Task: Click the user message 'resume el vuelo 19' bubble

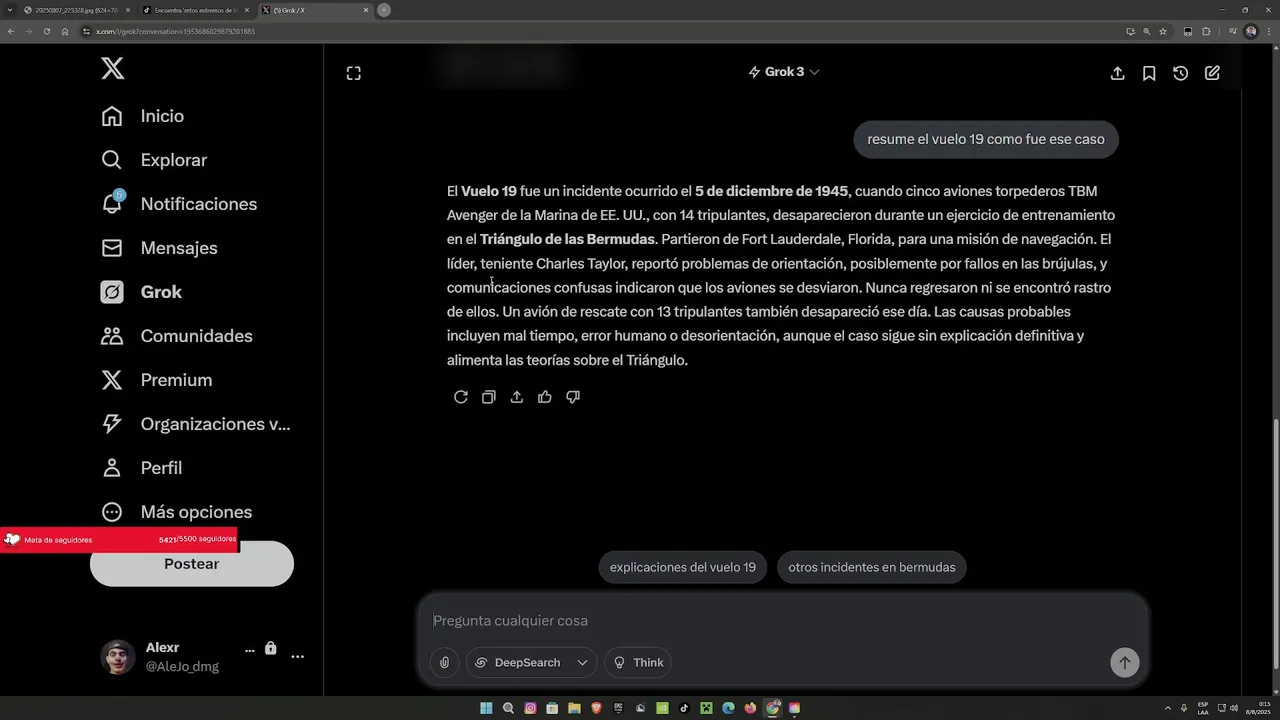Action: pyautogui.click(x=986, y=139)
